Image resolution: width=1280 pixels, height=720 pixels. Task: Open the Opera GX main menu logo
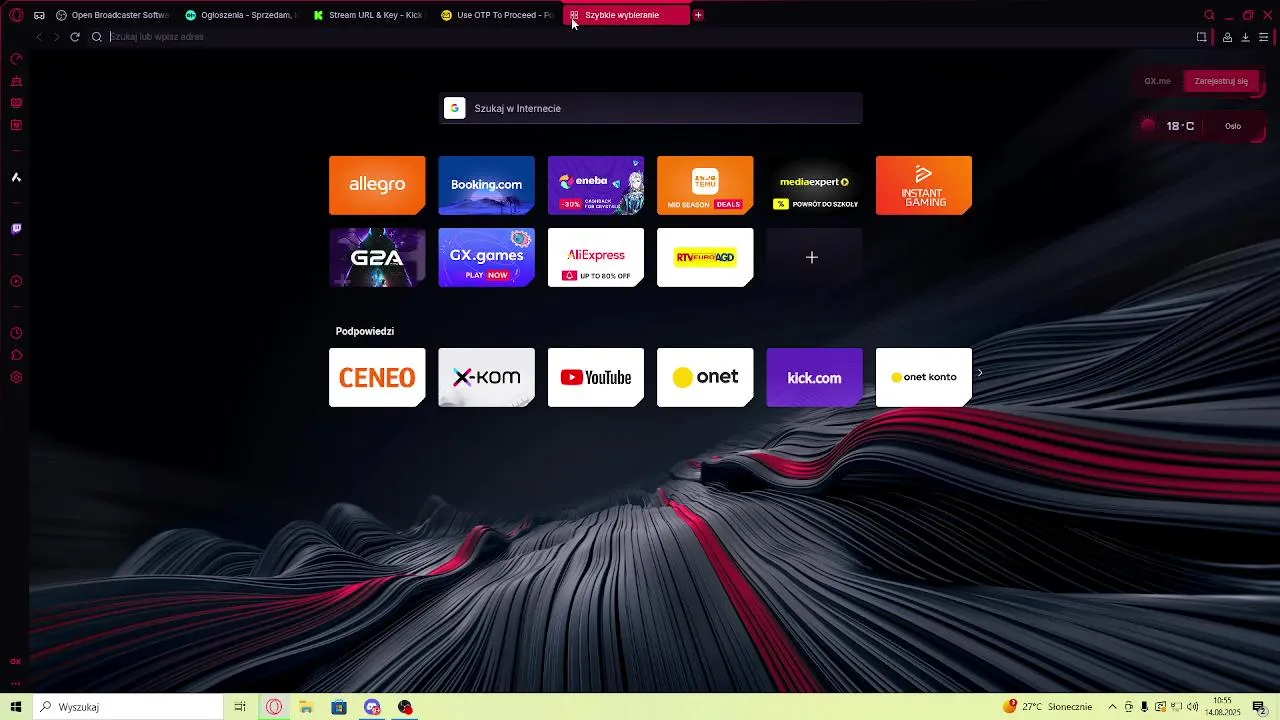click(x=16, y=15)
